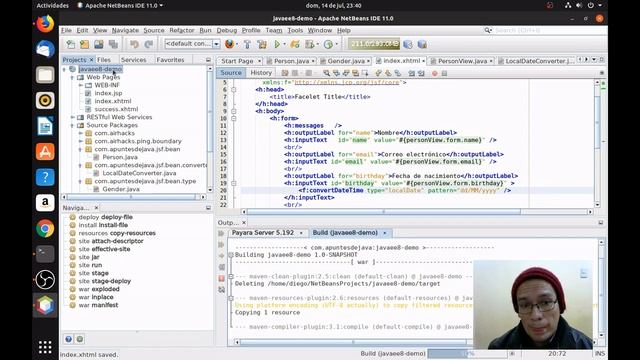Collapse the javaee8-demo project node

(x=64, y=69)
